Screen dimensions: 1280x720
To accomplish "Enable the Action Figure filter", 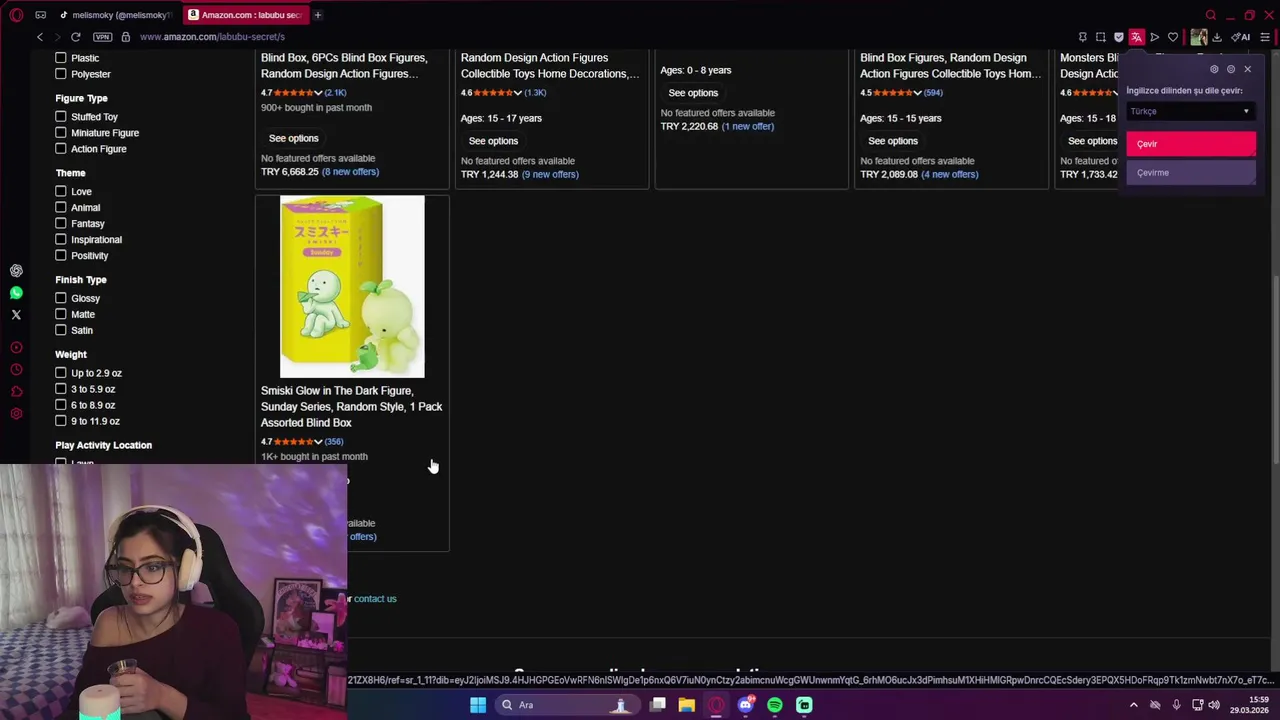I will (61, 149).
